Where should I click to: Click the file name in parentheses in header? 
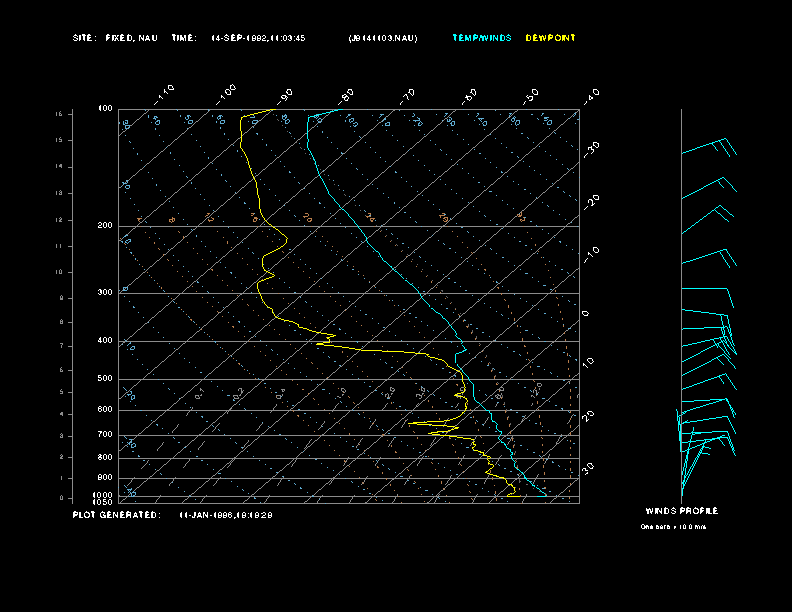coord(383,38)
